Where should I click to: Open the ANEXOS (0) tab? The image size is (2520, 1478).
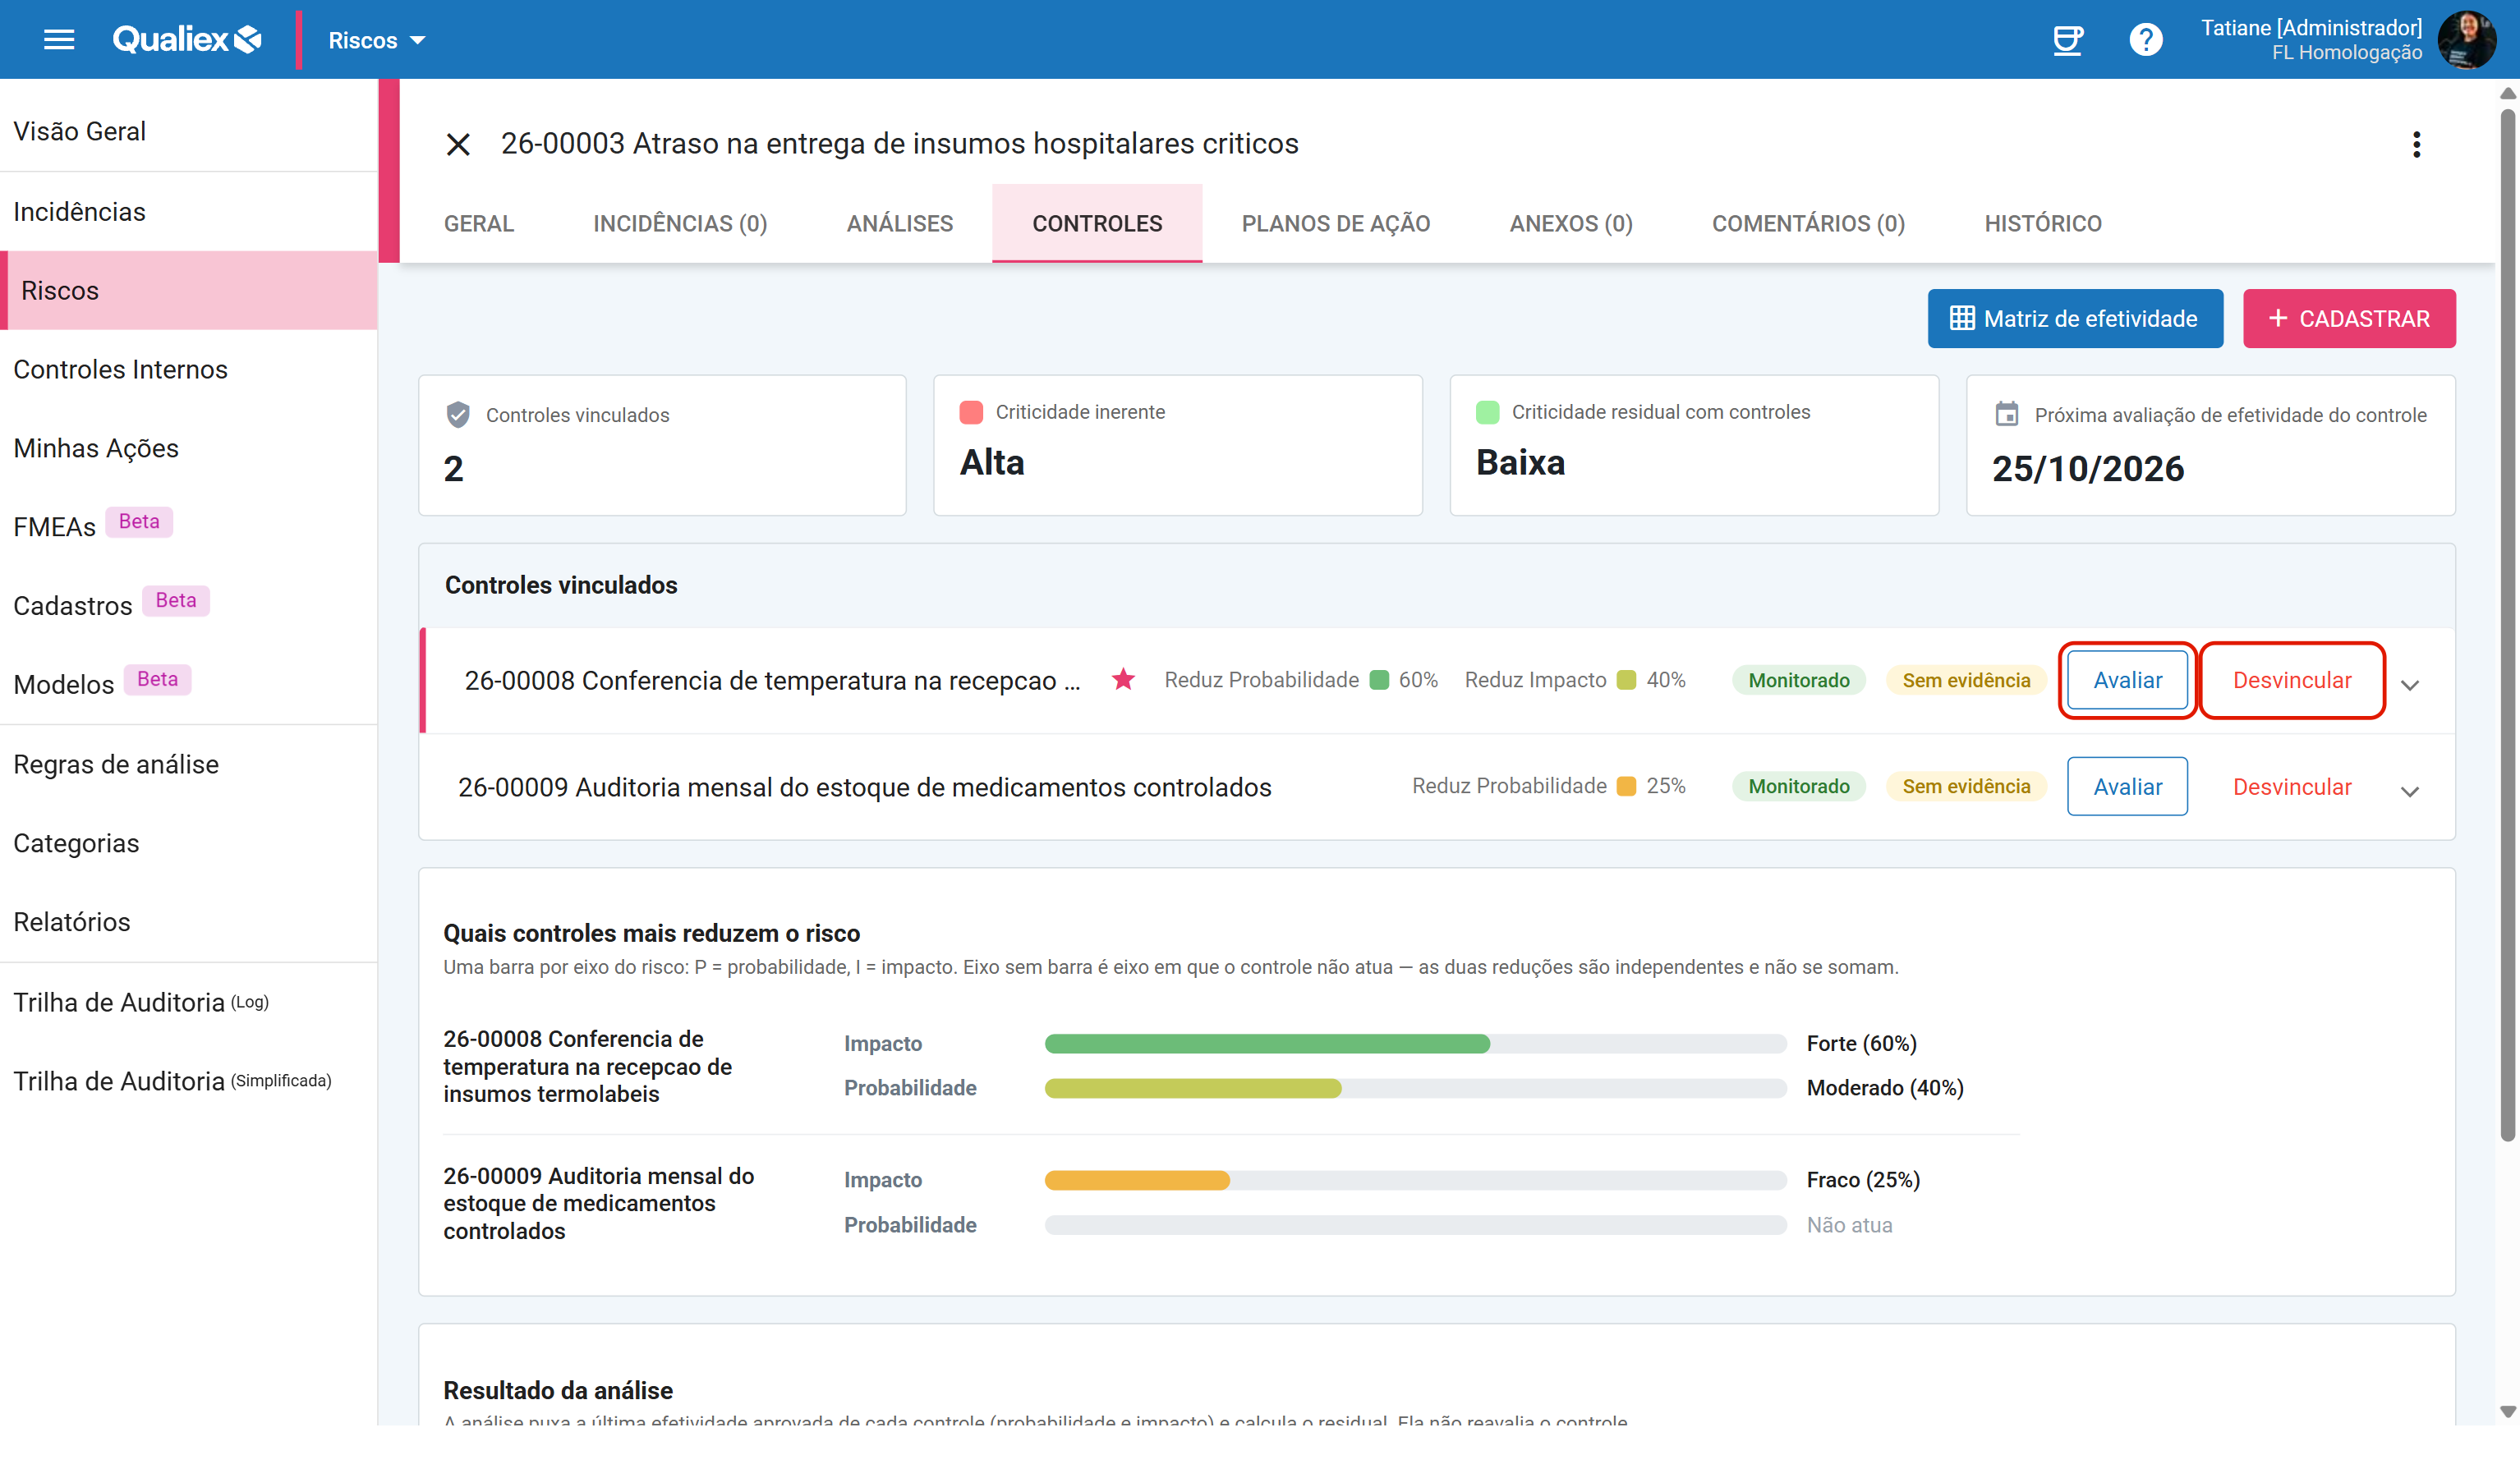(1571, 223)
